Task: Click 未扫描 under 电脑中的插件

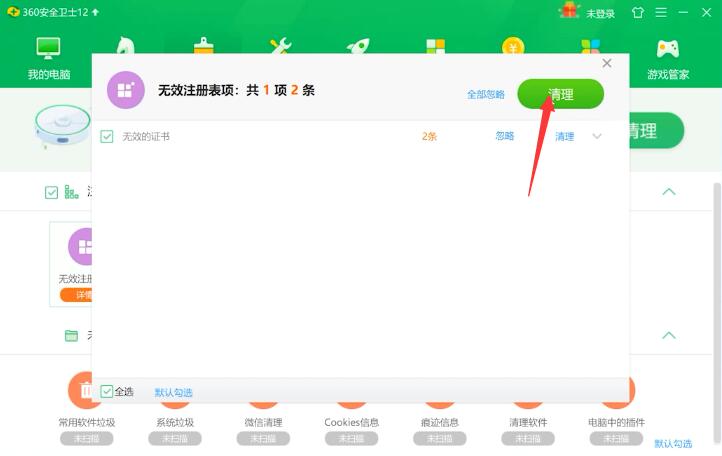Action: tap(616, 438)
